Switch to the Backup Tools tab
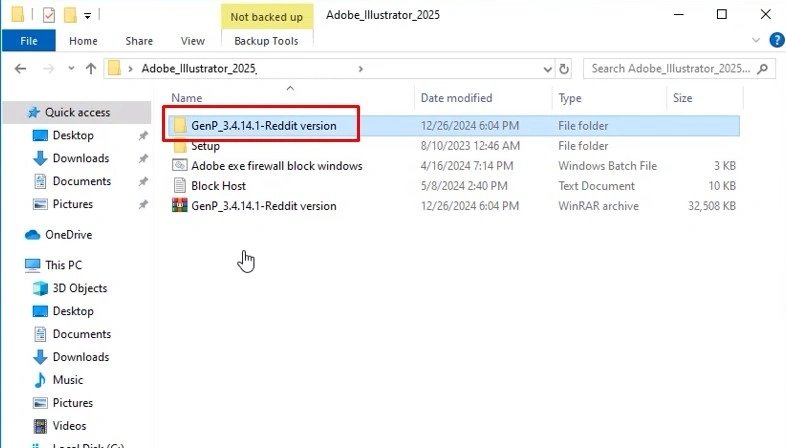The image size is (786, 448). click(x=266, y=41)
